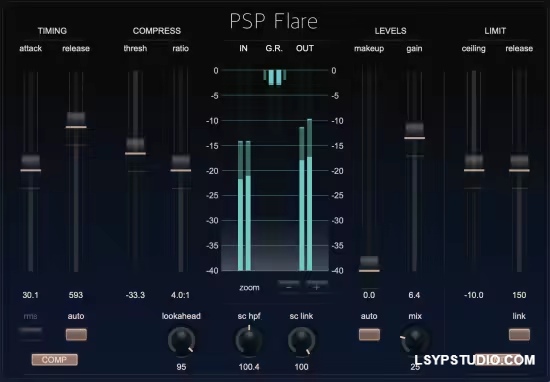Image resolution: width=550 pixels, height=382 pixels.
Task: Click the zoom plus button
Action: point(316,286)
